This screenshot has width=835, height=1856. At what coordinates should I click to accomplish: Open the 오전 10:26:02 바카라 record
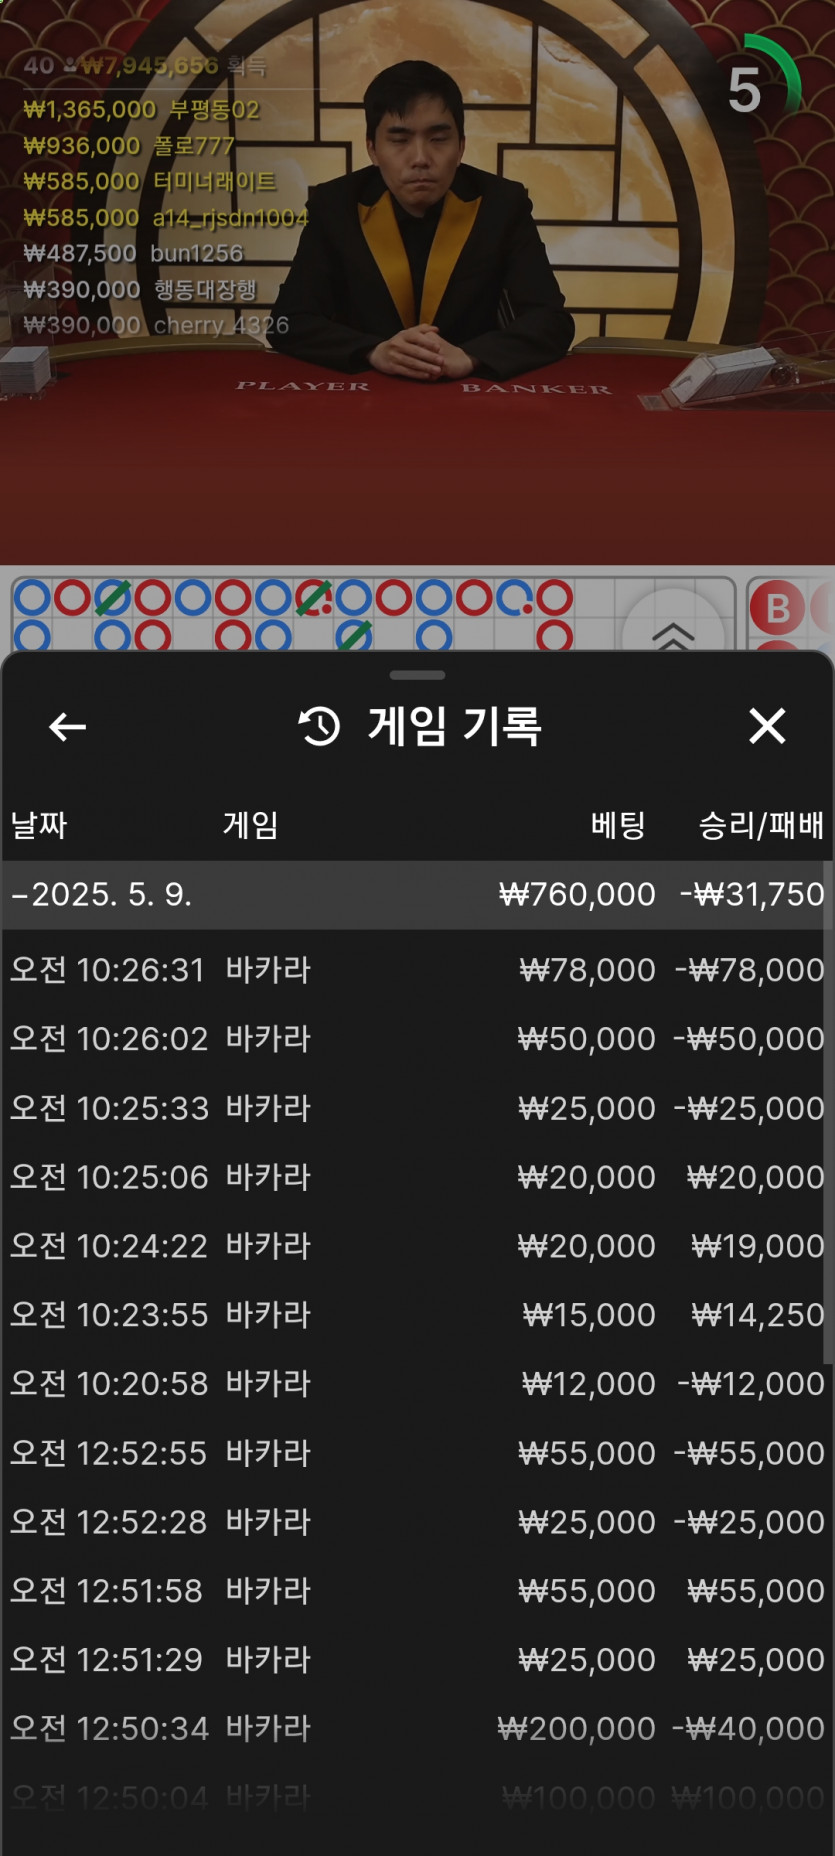coord(417,1039)
